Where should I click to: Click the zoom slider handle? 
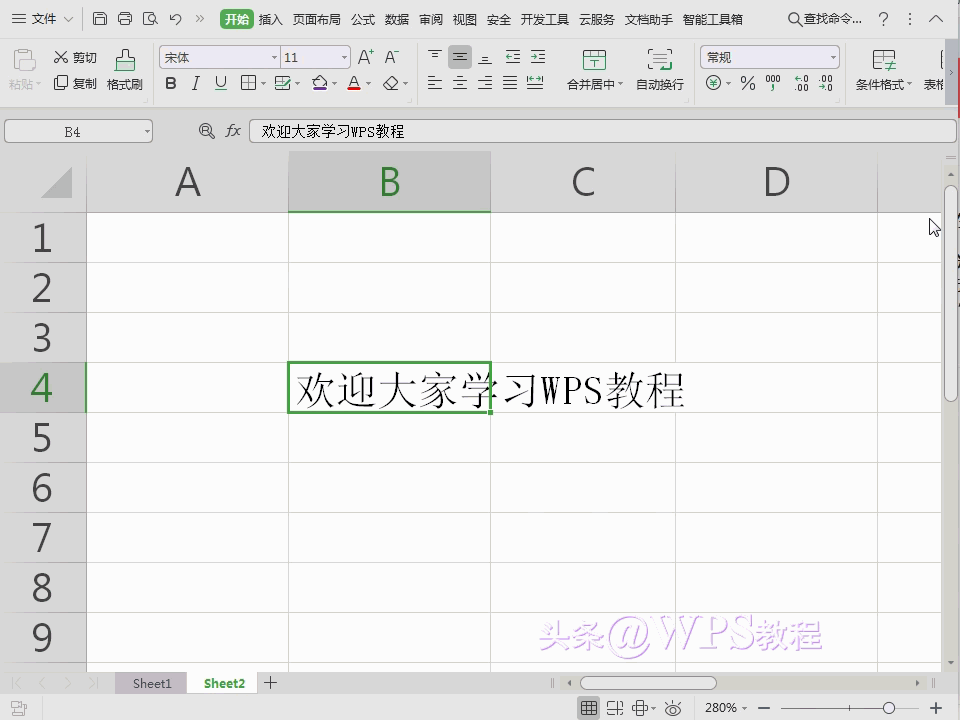pos(889,708)
